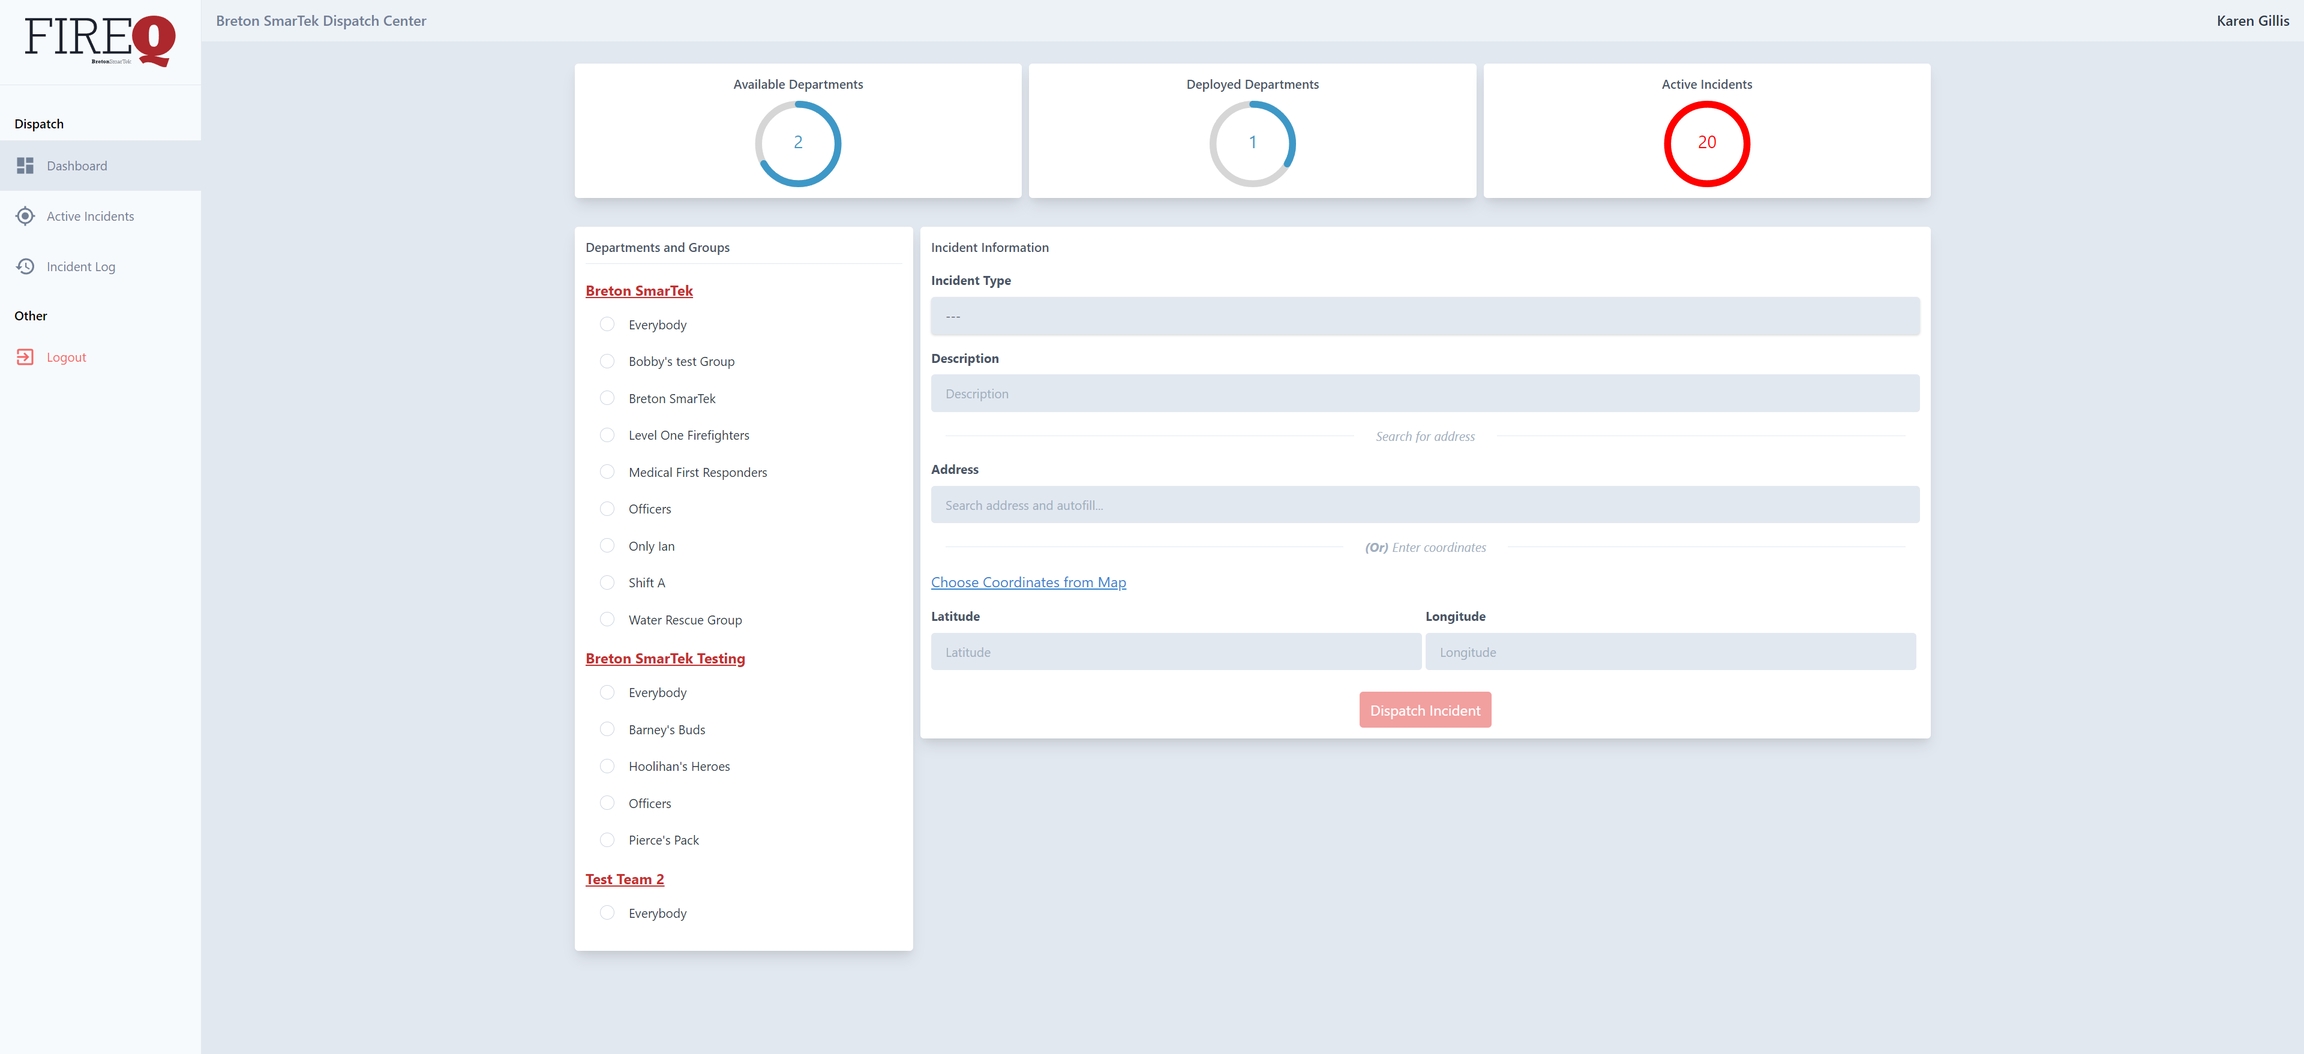2304x1054 pixels.
Task: Click the Available Departments circular gauge
Action: tap(797, 143)
